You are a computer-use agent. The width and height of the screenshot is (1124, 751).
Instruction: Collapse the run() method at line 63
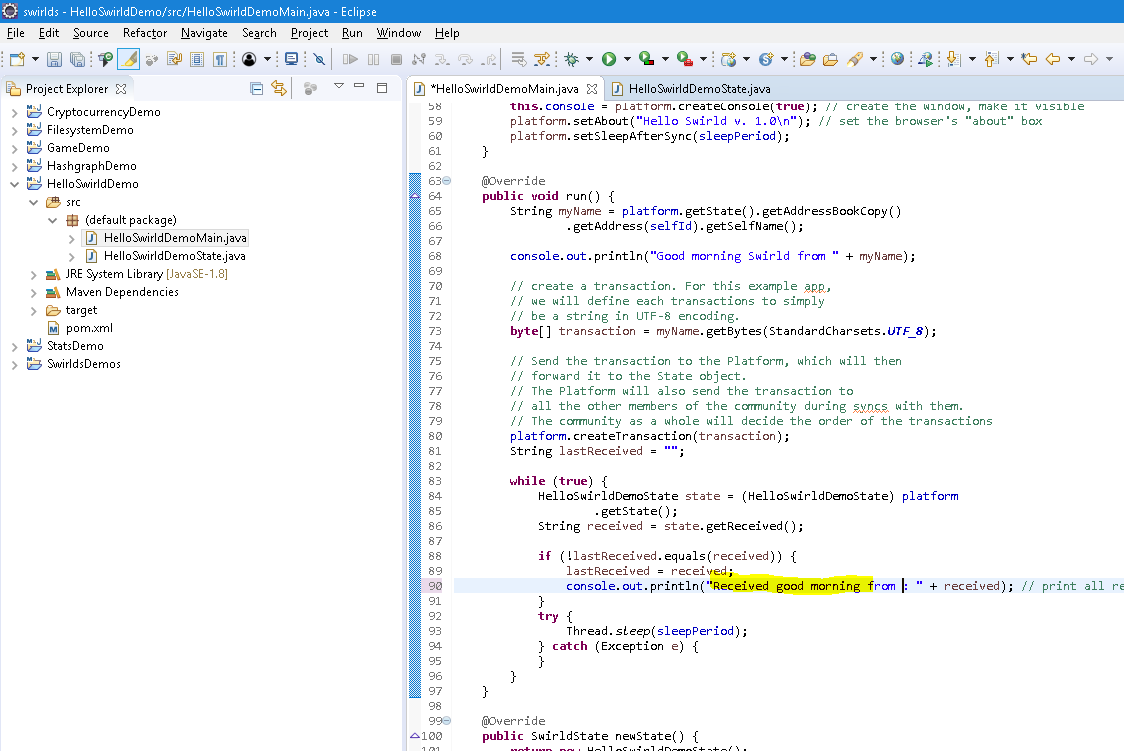[447, 181]
